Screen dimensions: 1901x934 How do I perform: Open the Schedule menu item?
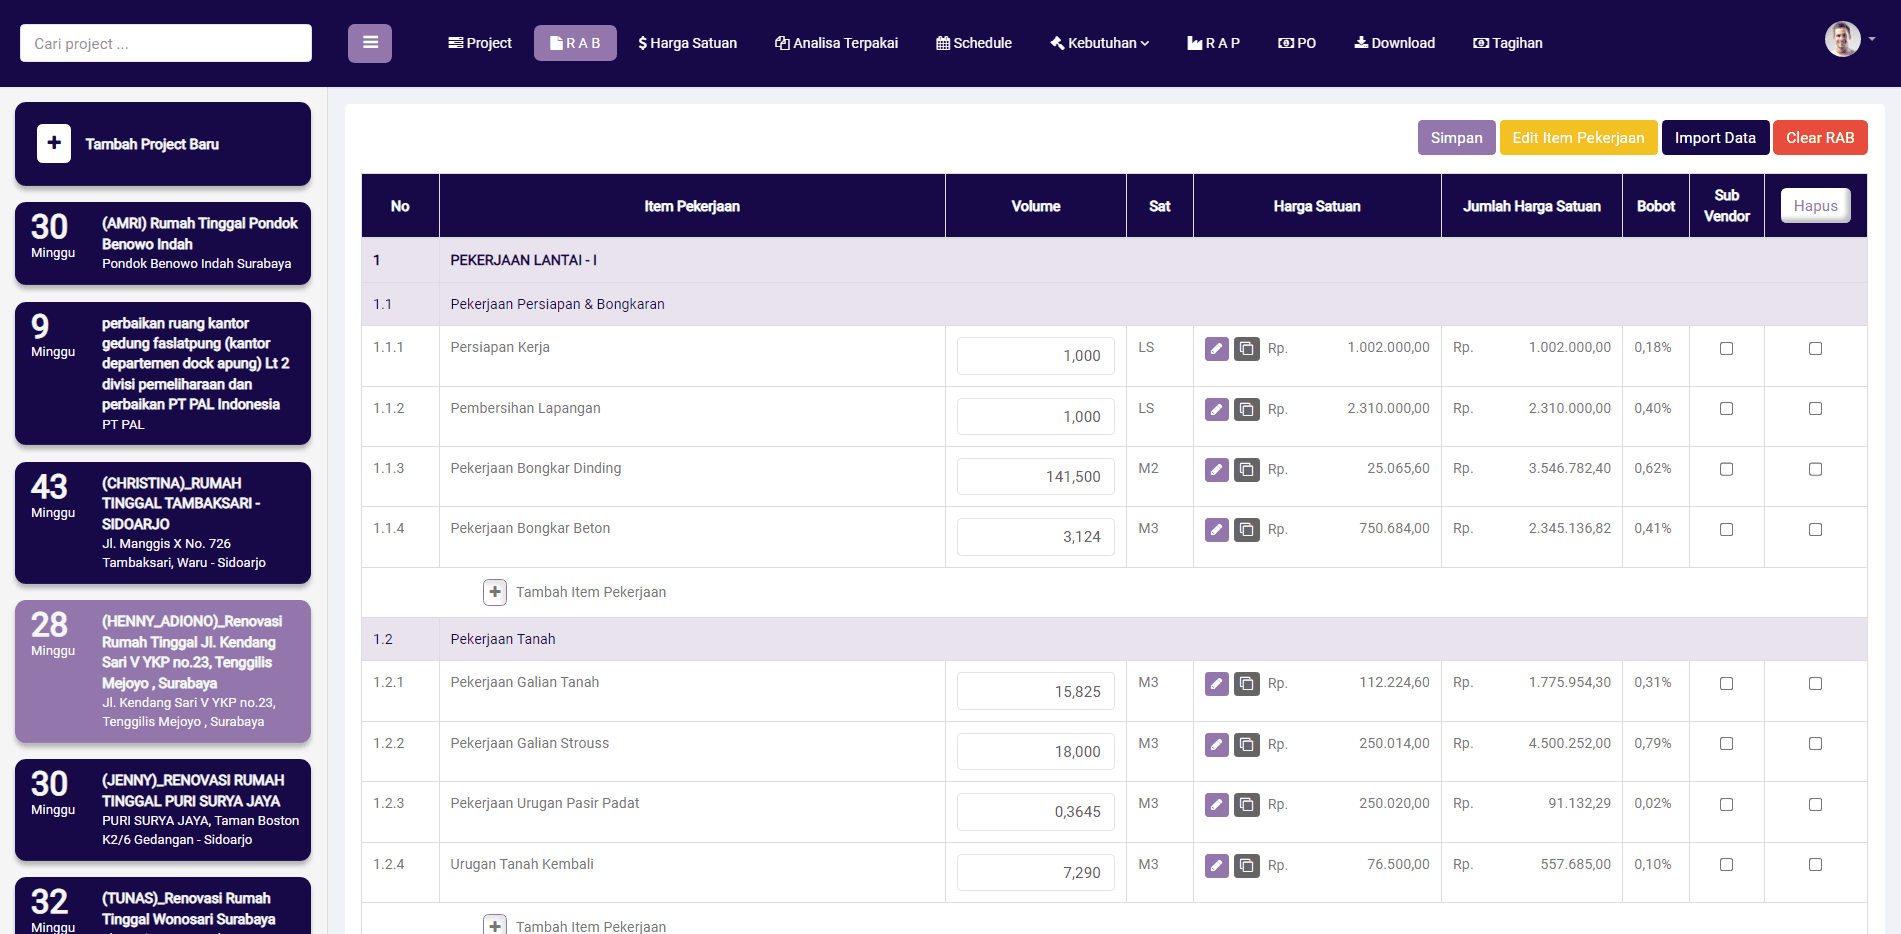click(974, 43)
